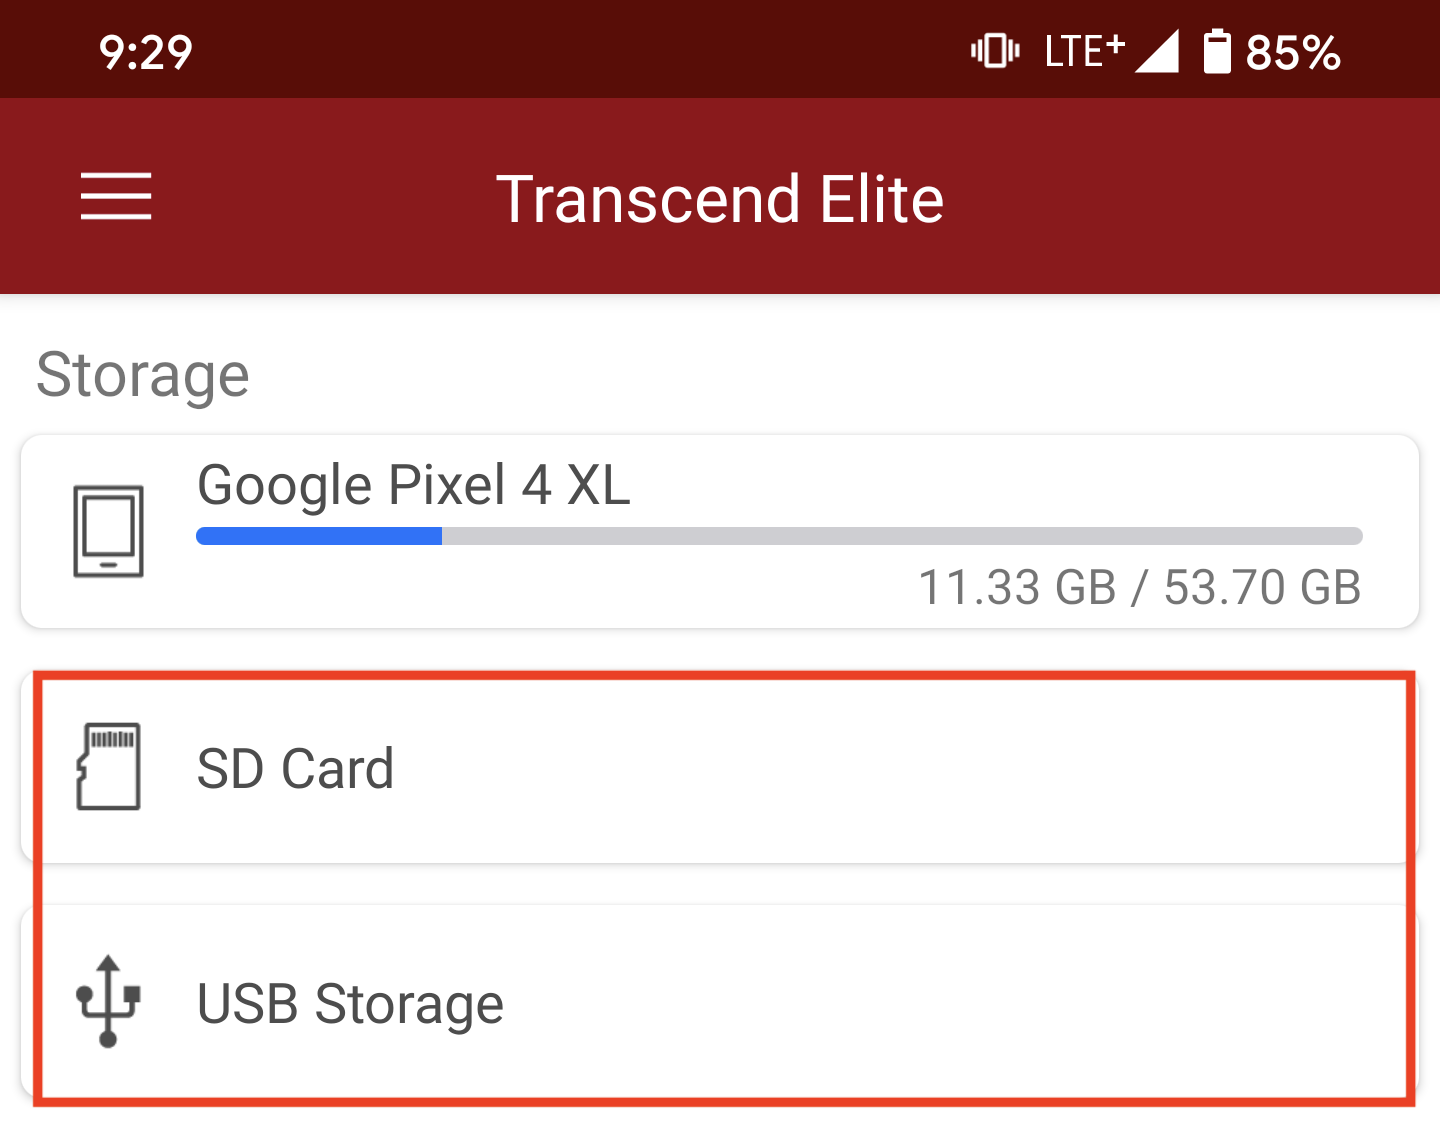This screenshot has height=1147, width=1440.
Task: Tap the Storage section heading
Action: pyautogui.click(x=142, y=375)
